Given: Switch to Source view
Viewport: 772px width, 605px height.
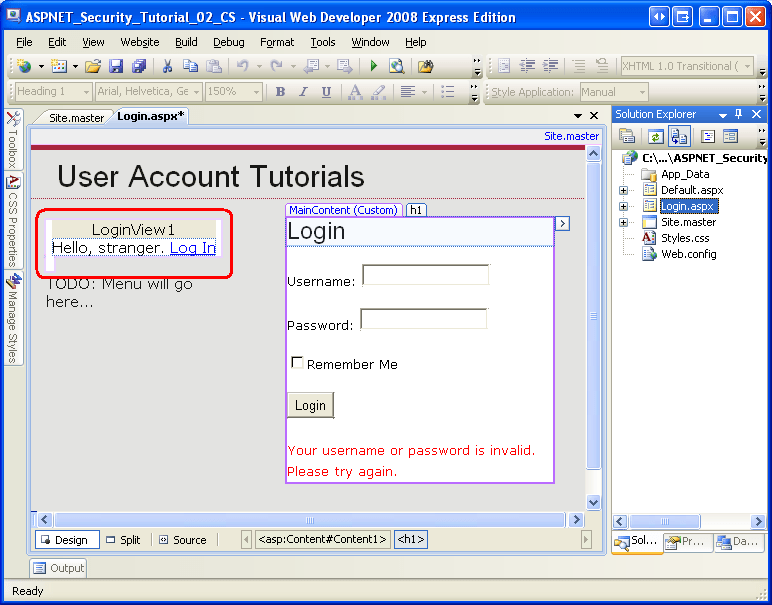Looking at the screenshot, I should click(183, 540).
